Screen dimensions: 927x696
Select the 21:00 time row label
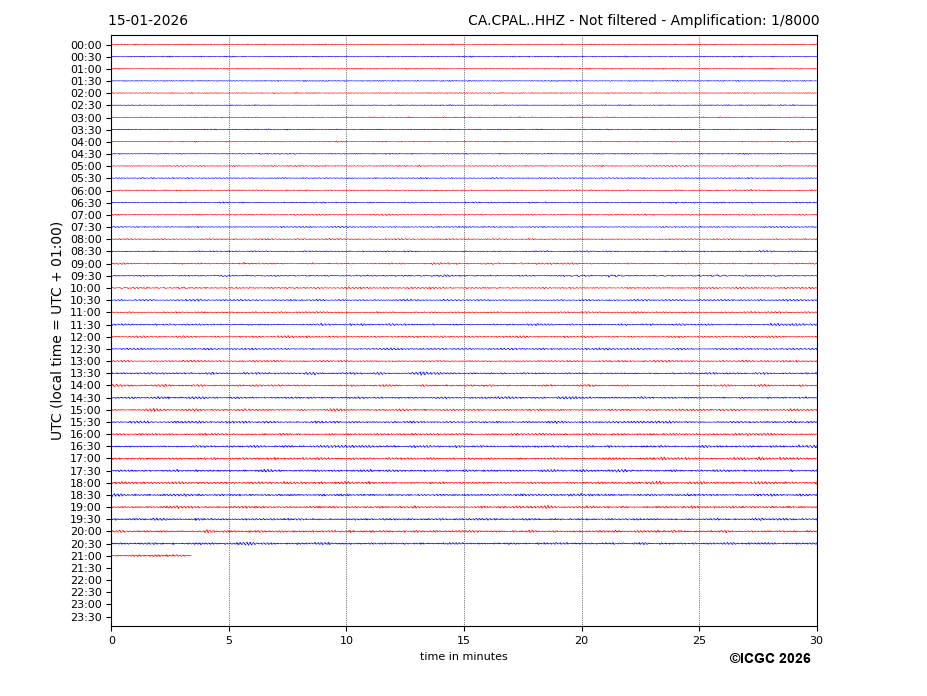[86, 556]
